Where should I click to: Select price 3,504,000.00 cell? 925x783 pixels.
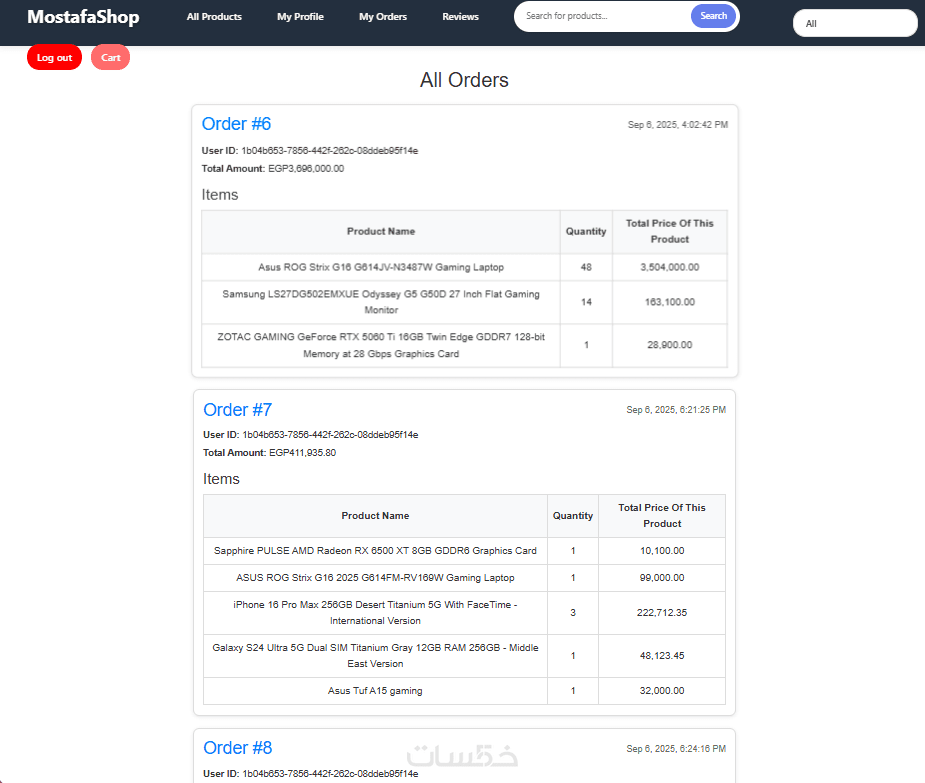pyautogui.click(x=670, y=267)
